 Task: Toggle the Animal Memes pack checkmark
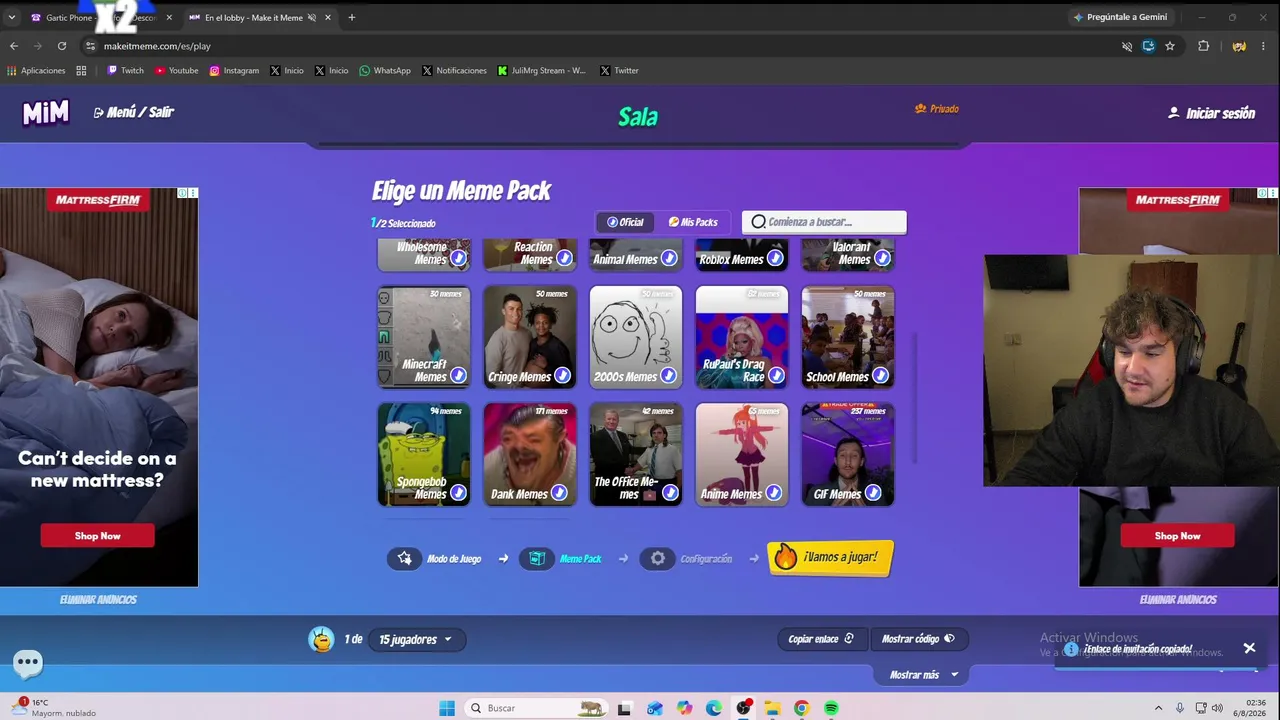tap(669, 258)
